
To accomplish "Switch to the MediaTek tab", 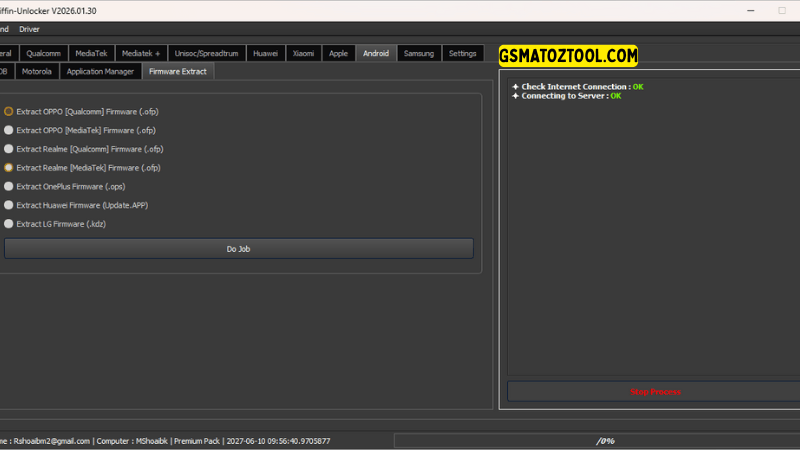I will click(91, 53).
